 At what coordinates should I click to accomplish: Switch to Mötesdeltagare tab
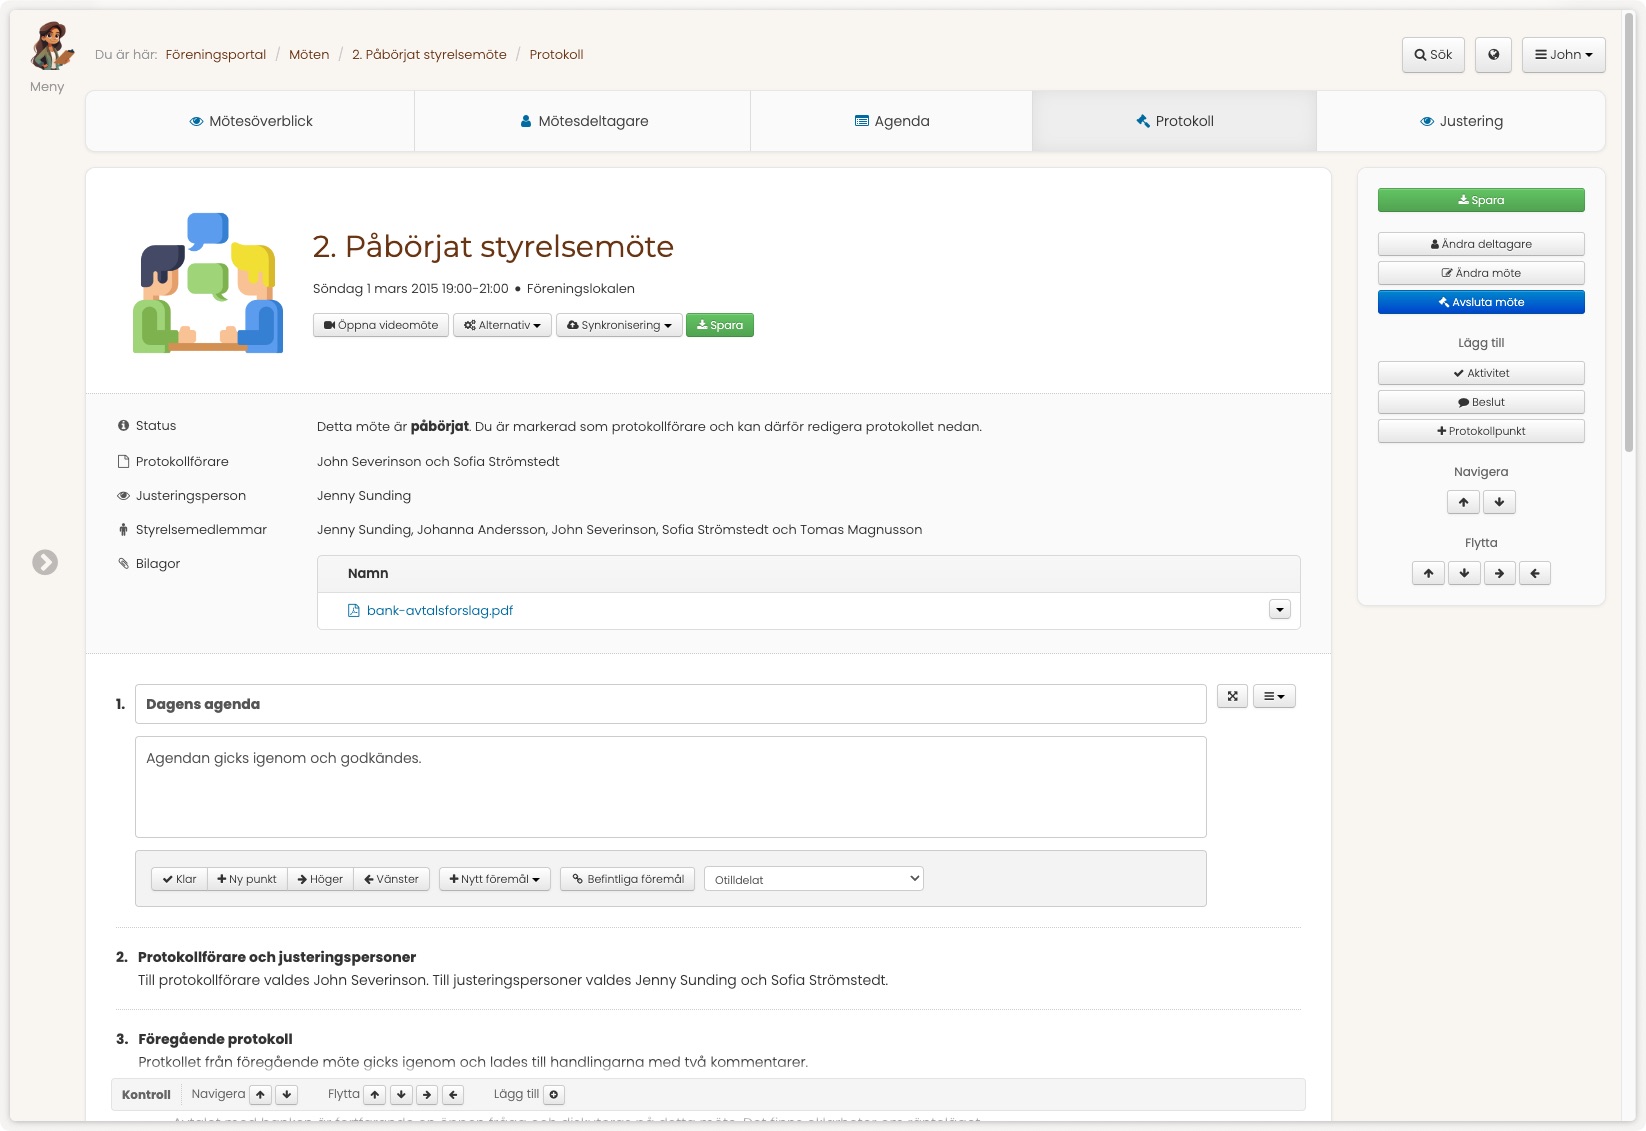[583, 121]
